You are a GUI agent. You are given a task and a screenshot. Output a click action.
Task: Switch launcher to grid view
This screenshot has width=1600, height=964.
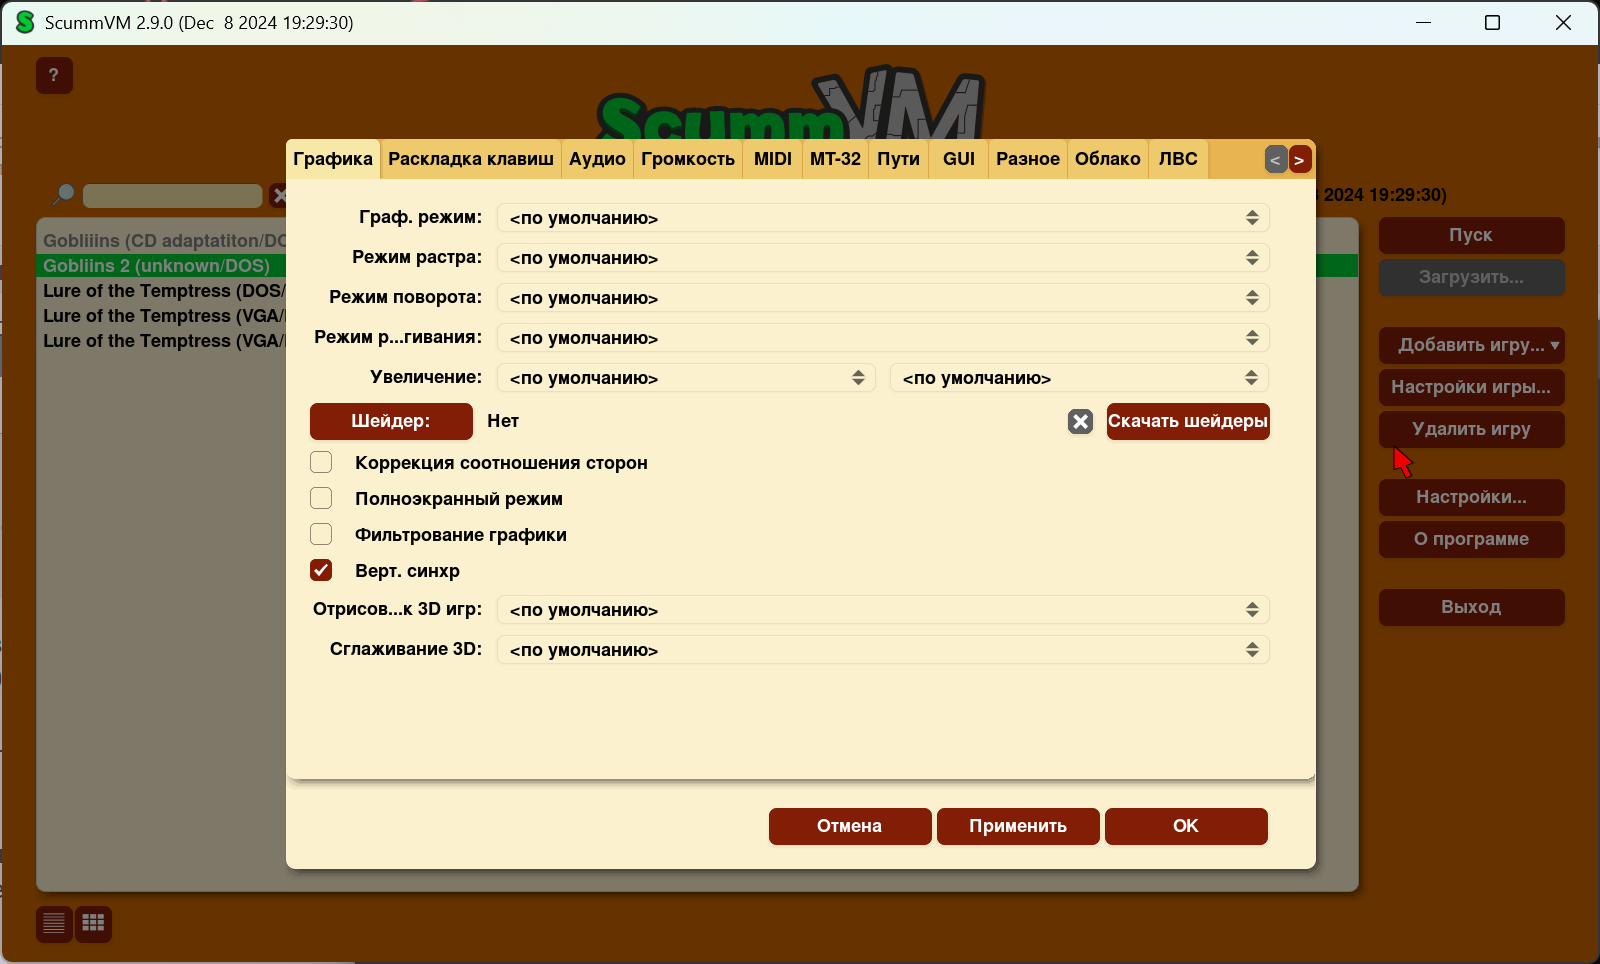[x=93, y=924]
